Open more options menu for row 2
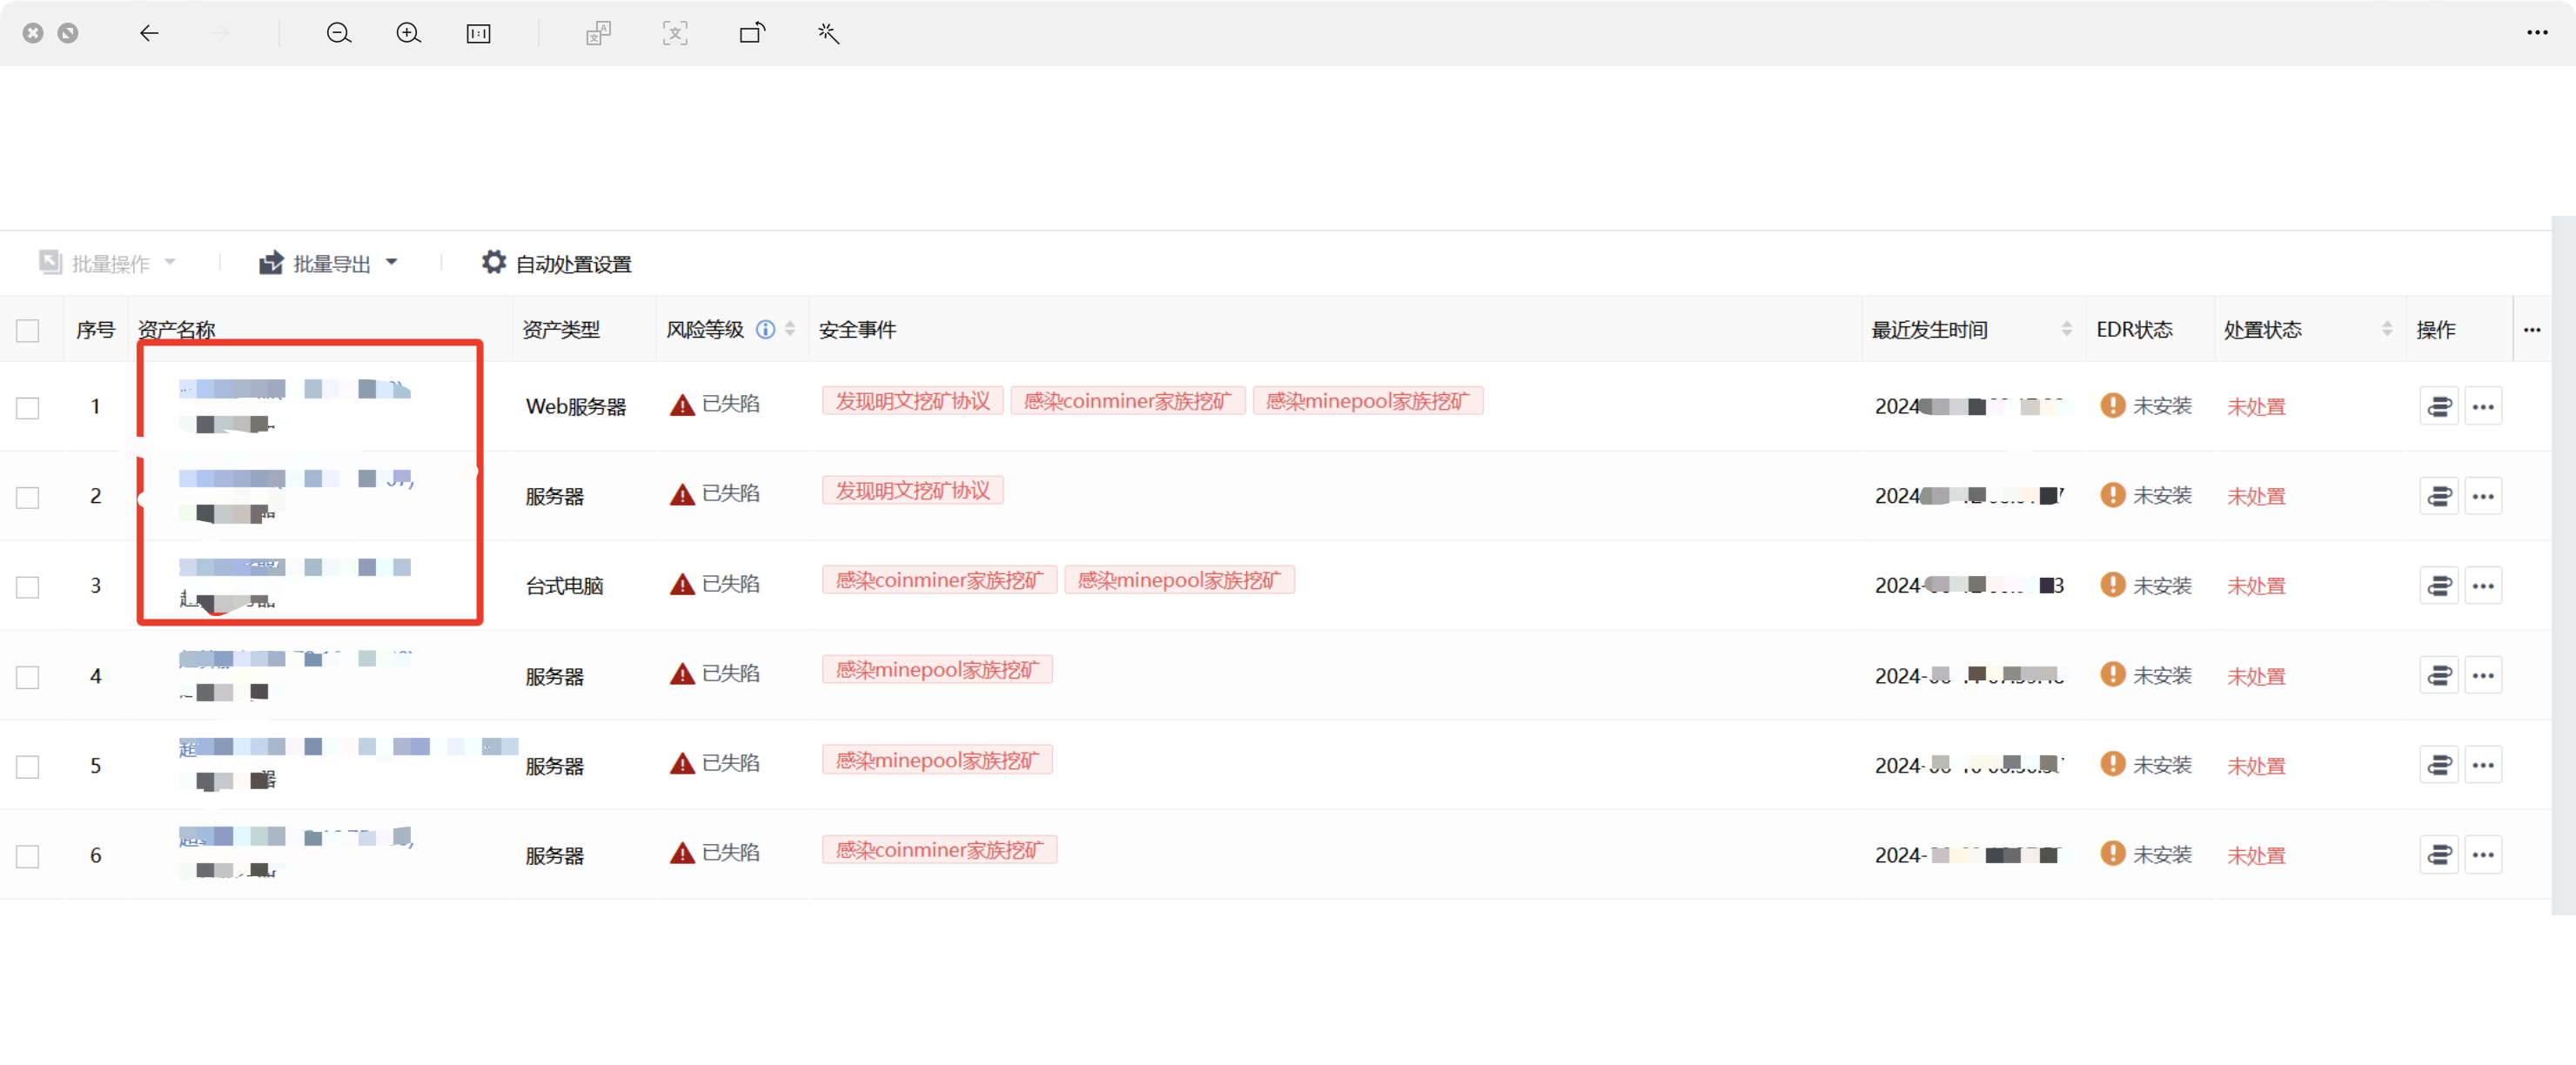The width and height of the screenshot is (2576, 1065). point(2482,497)
